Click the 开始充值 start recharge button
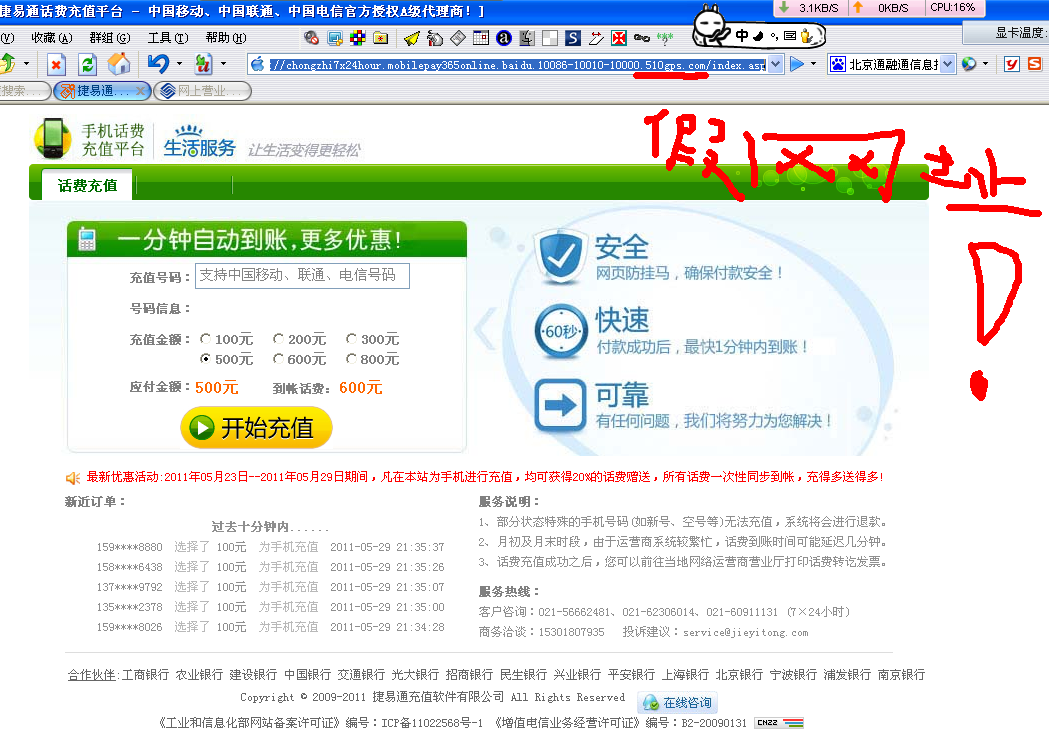This screenshot has height=745, width=1049. pos(256,427)
